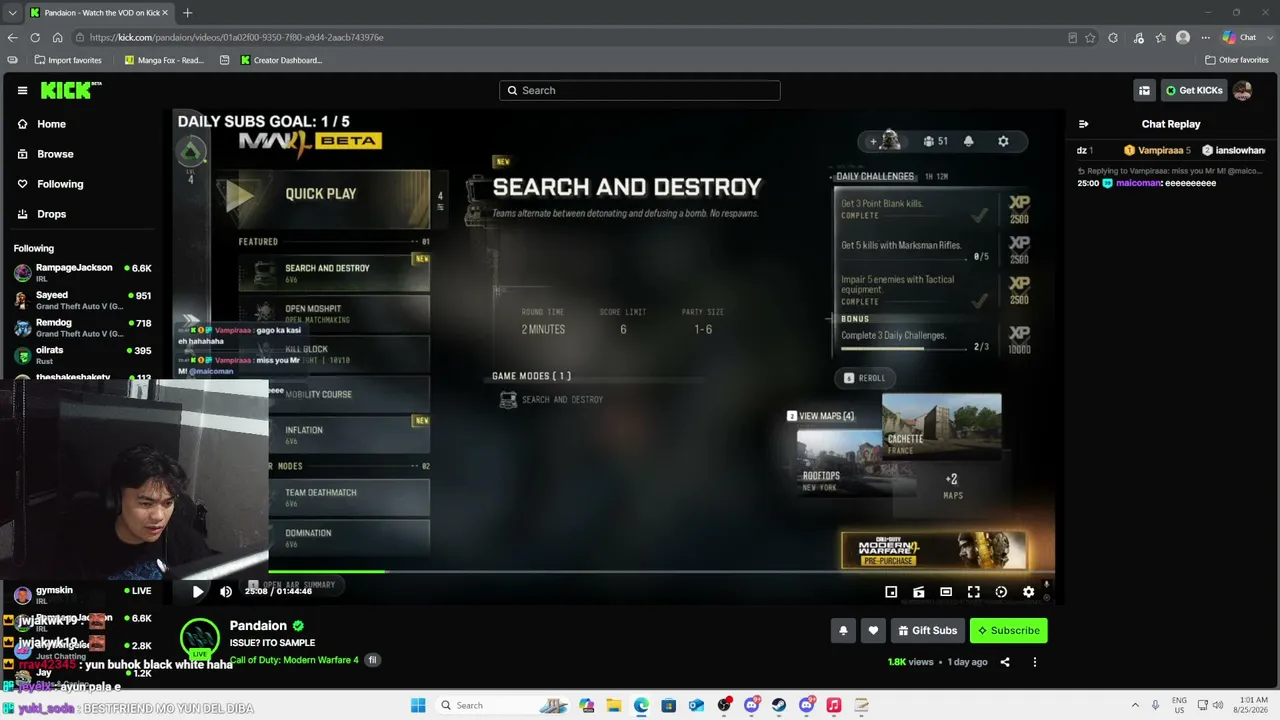Open Sayeed's channel
Screen dimensions: 1280x720
tap(82, 300)
